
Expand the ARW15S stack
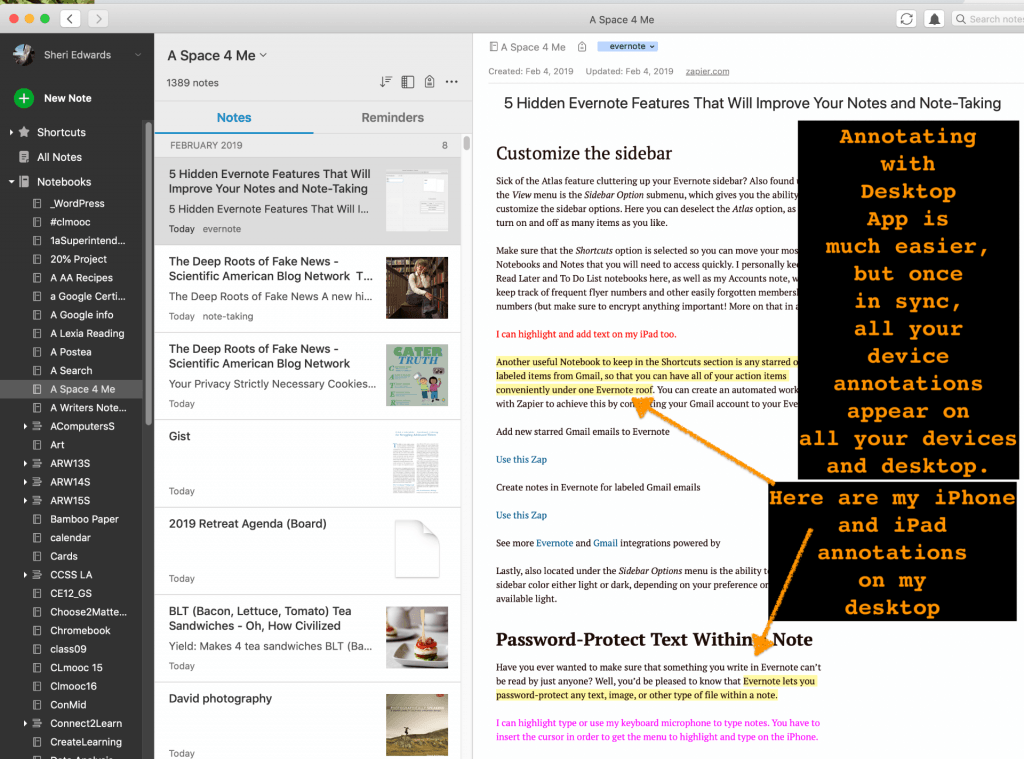[x=25, y=500]
